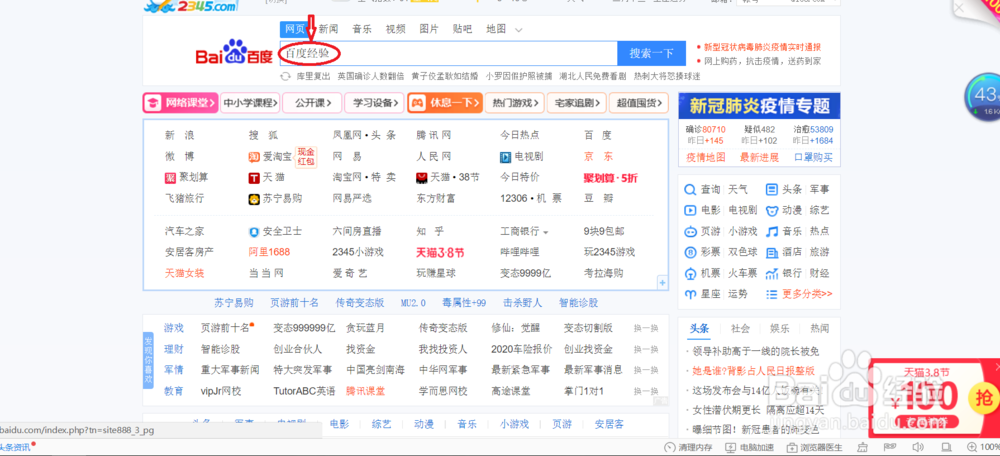Switch to the 娱乐 news tab

(780, 328)
